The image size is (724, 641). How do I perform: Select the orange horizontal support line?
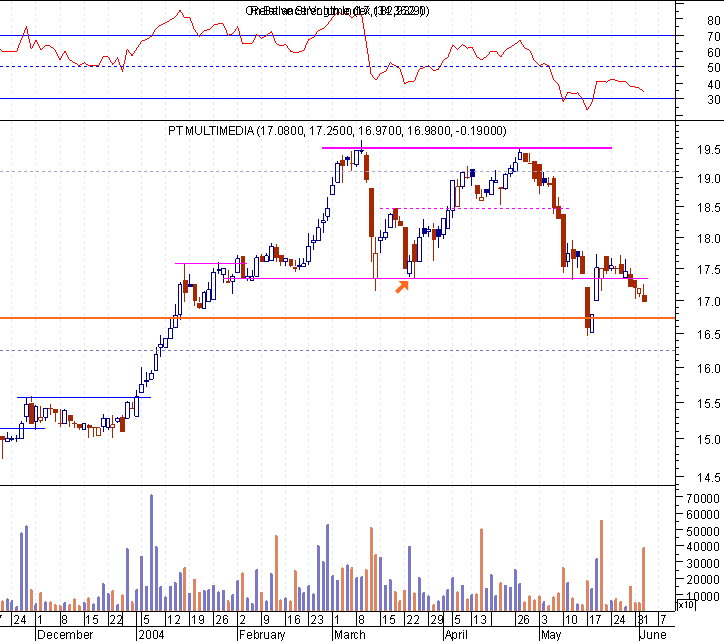[337, 318]
